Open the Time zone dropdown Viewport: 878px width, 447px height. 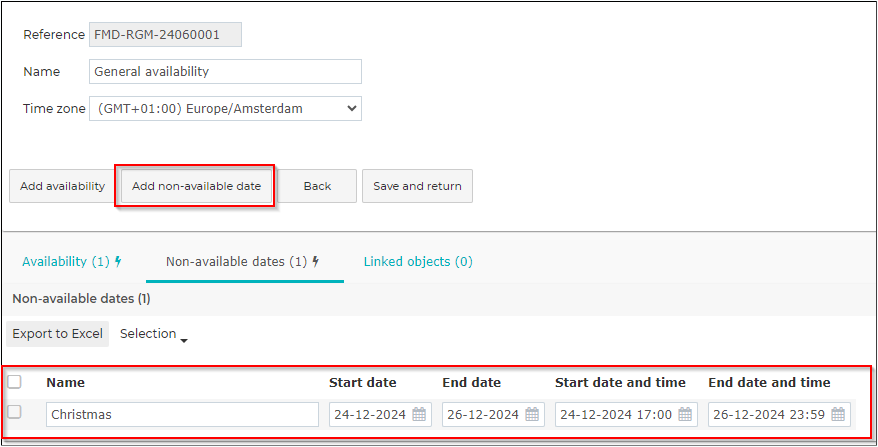[225, 109]
